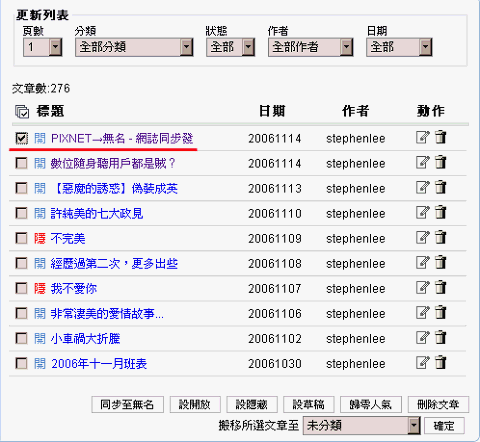Select the 【惡魔的誘惑】 row checkbox
This screenshot has height=442, width=480.
(x=21, y=188)
